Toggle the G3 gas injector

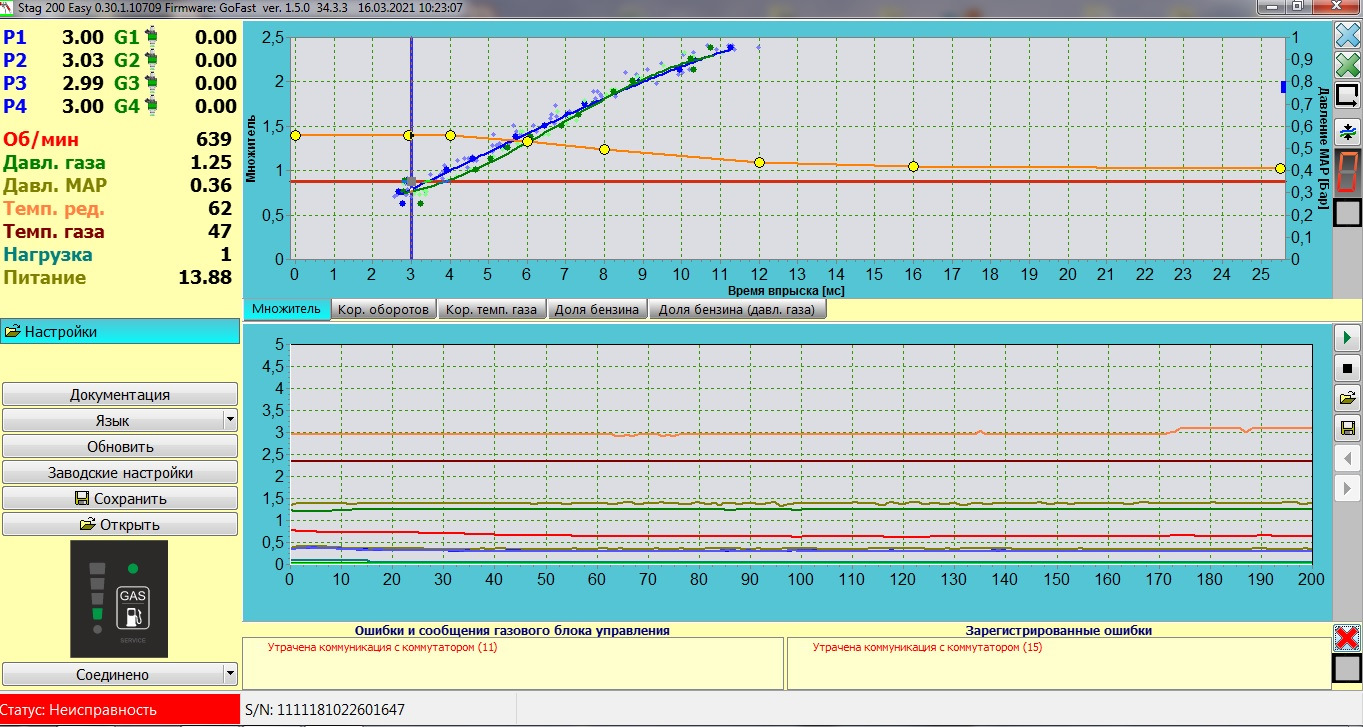[x=151, y=83]
